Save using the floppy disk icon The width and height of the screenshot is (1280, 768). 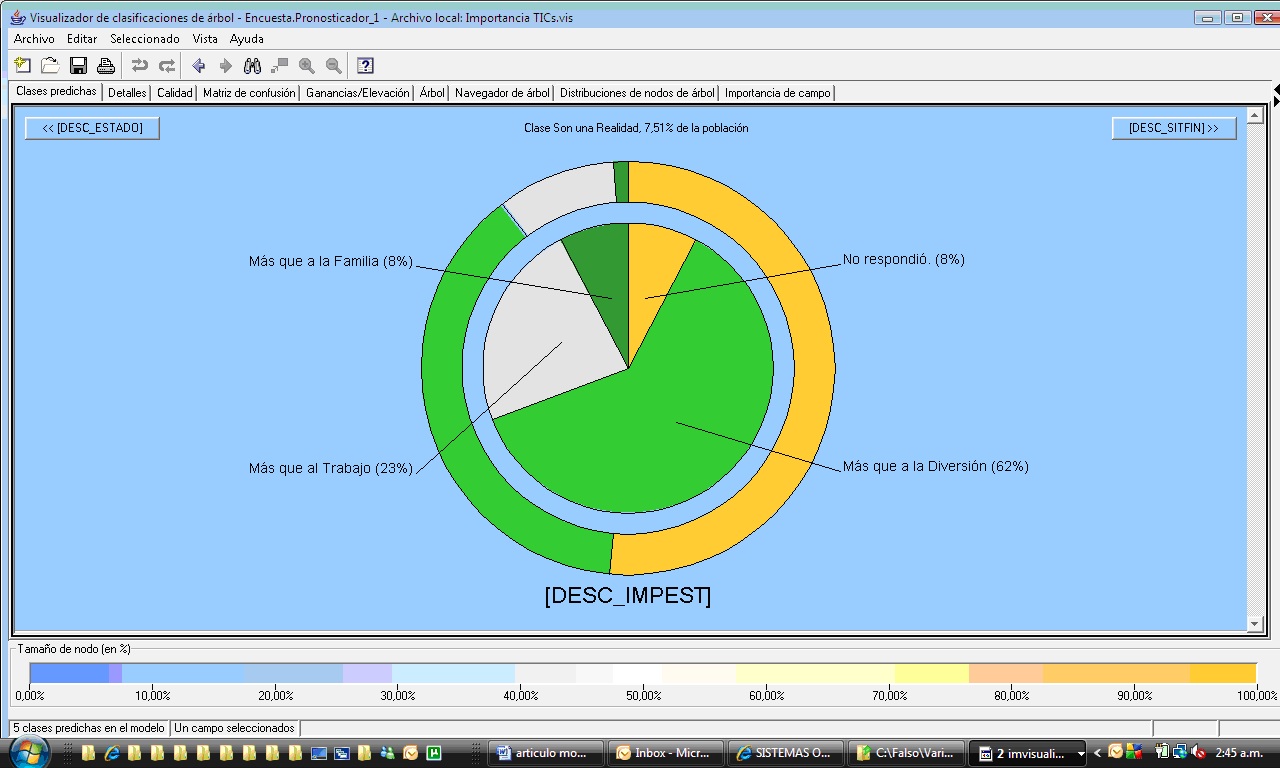(78, 66)
